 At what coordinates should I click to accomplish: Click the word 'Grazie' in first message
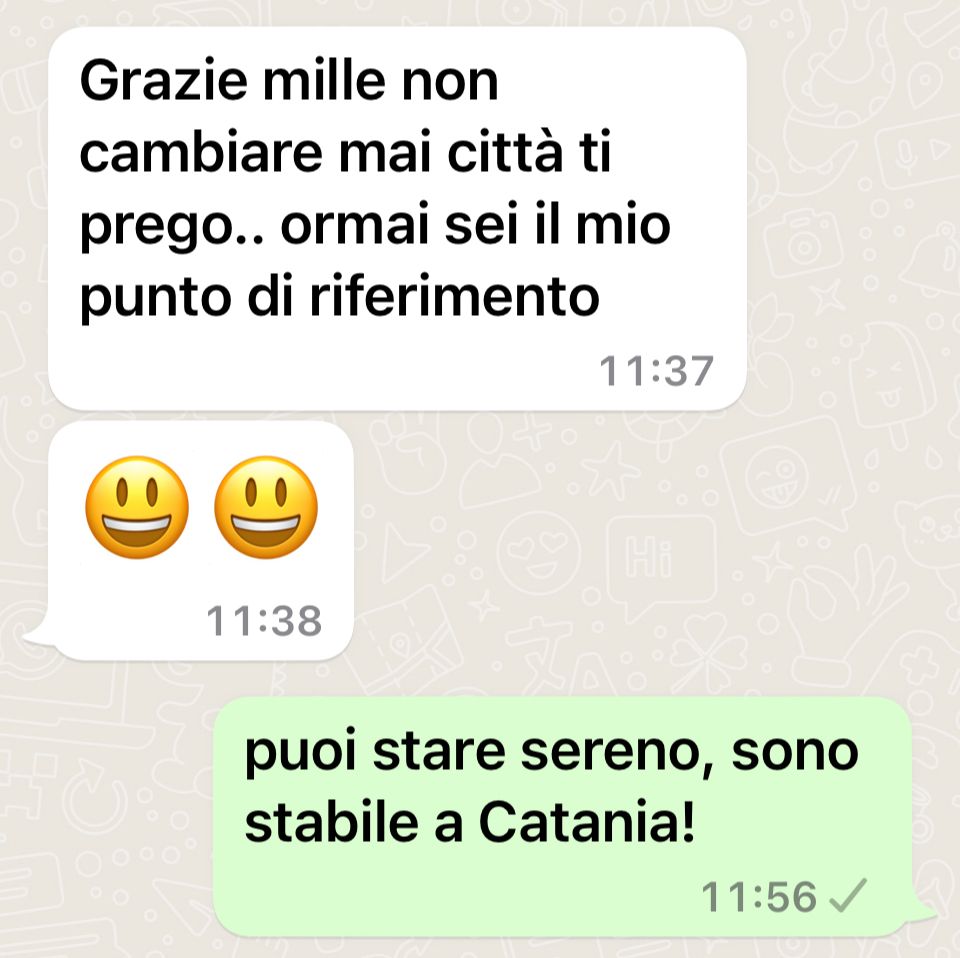tap(164, 80)
